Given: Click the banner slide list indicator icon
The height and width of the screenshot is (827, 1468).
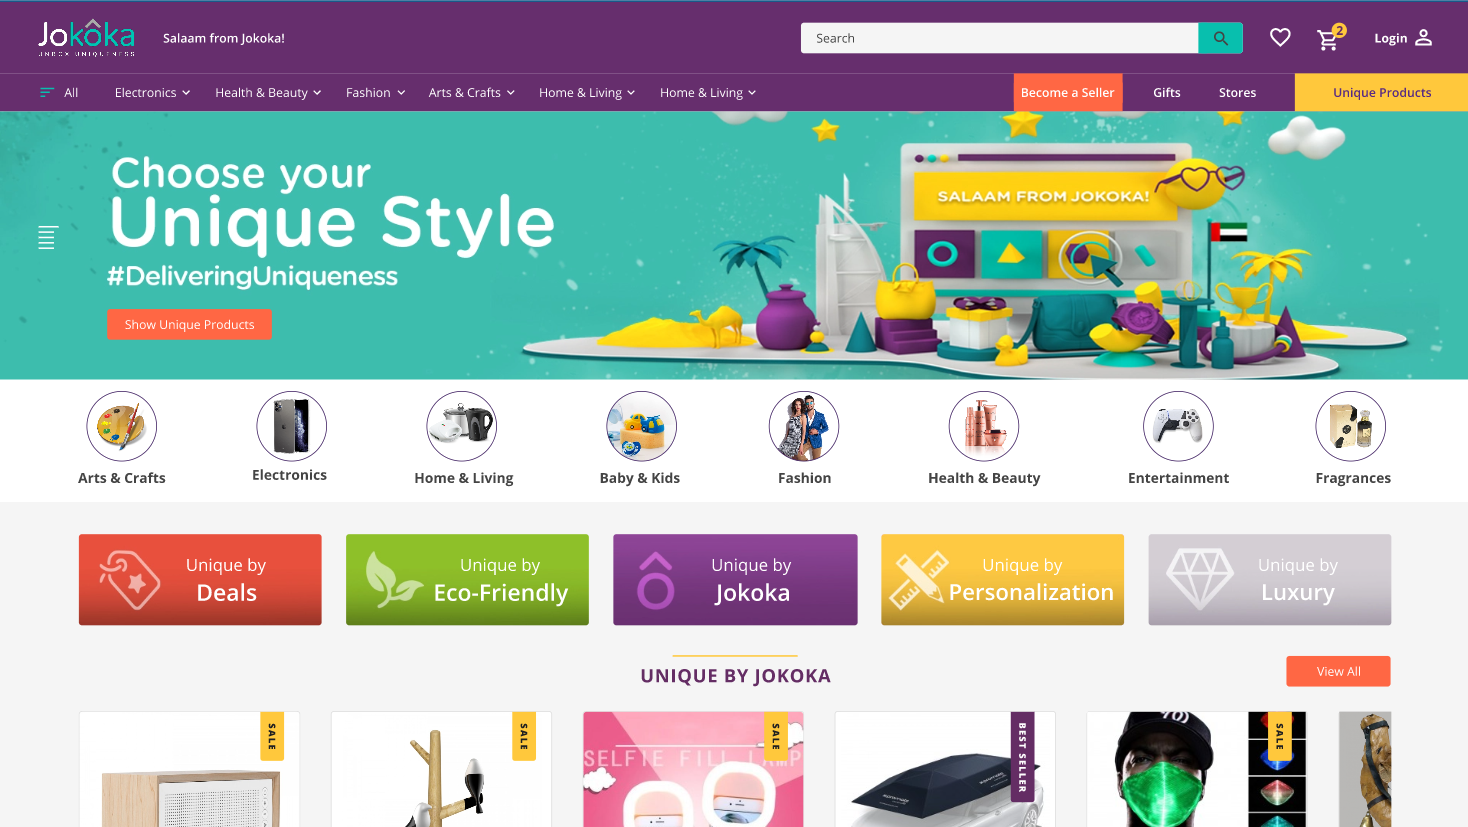Looking at the screenshot, I should click(47, 237).
